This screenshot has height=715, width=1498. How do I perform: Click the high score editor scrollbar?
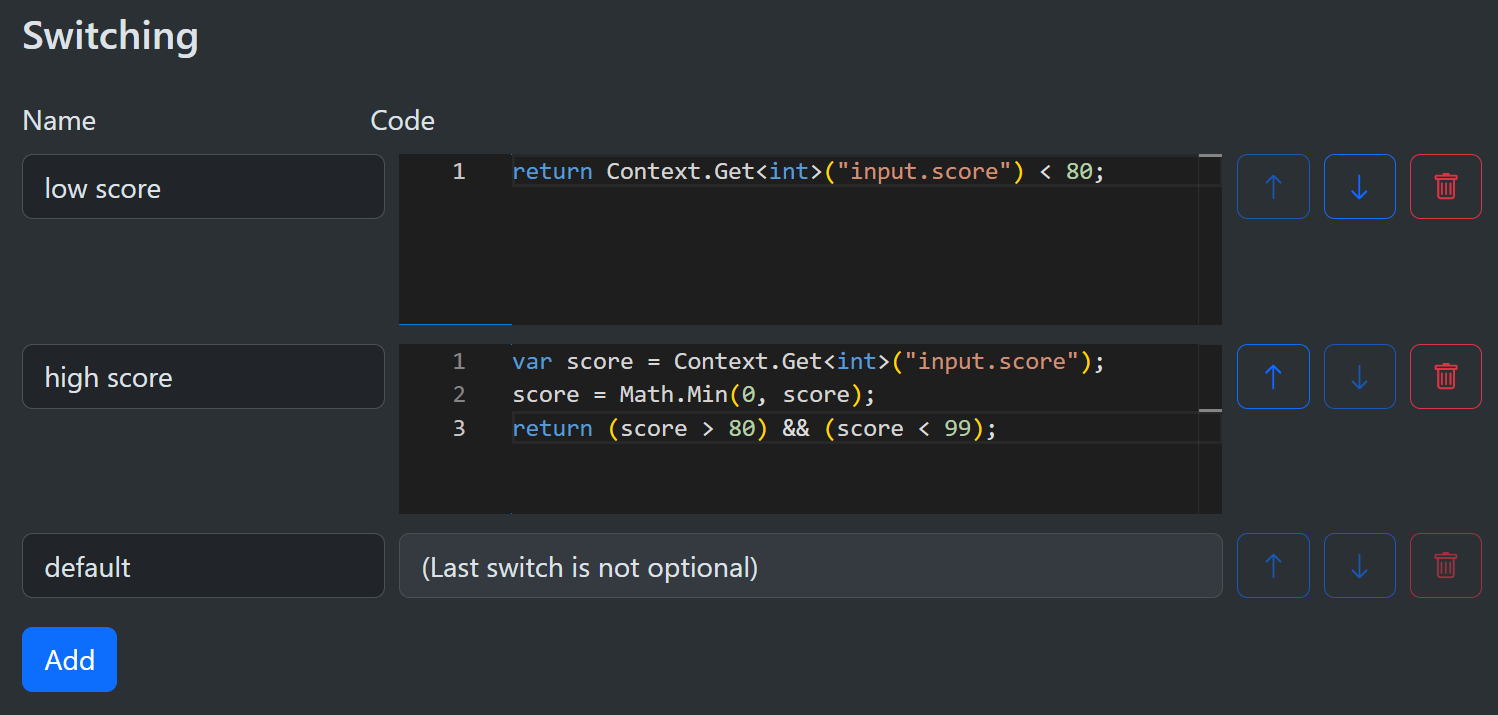pos(1210,430)
